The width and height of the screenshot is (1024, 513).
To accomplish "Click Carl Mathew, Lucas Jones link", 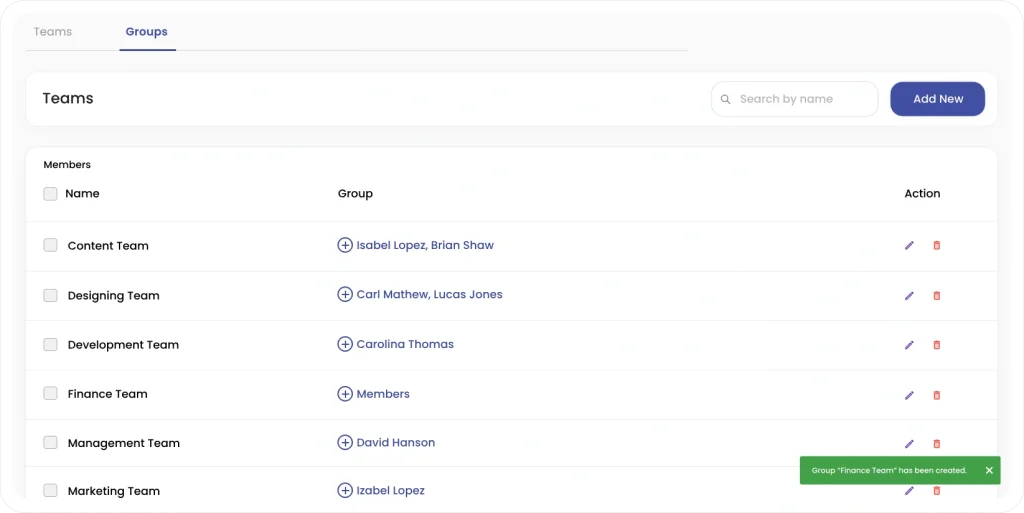I will 429,294.
